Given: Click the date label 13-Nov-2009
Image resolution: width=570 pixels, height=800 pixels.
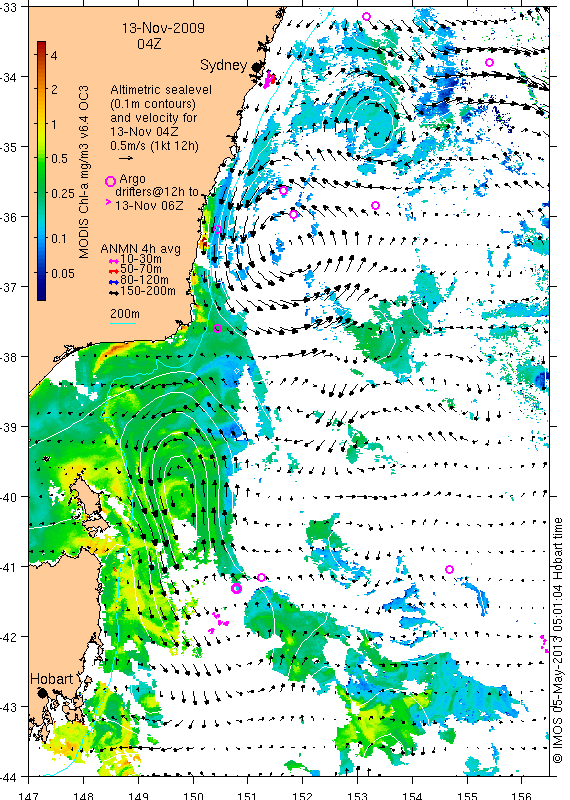Looking at the screenshot, I should [x=163, y=28].
